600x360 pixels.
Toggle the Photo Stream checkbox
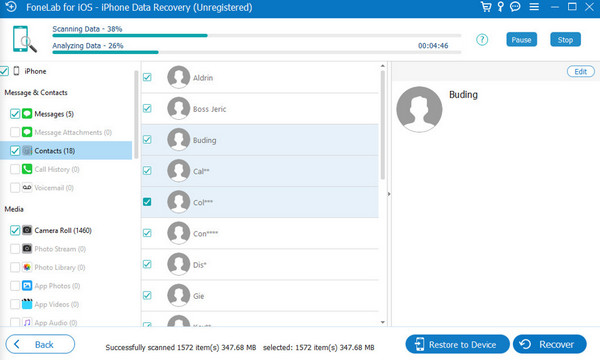15,249
